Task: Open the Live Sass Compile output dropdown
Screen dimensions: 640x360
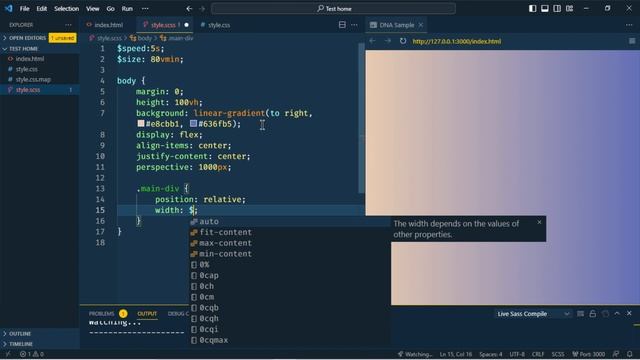Action: tap(533, 313)
